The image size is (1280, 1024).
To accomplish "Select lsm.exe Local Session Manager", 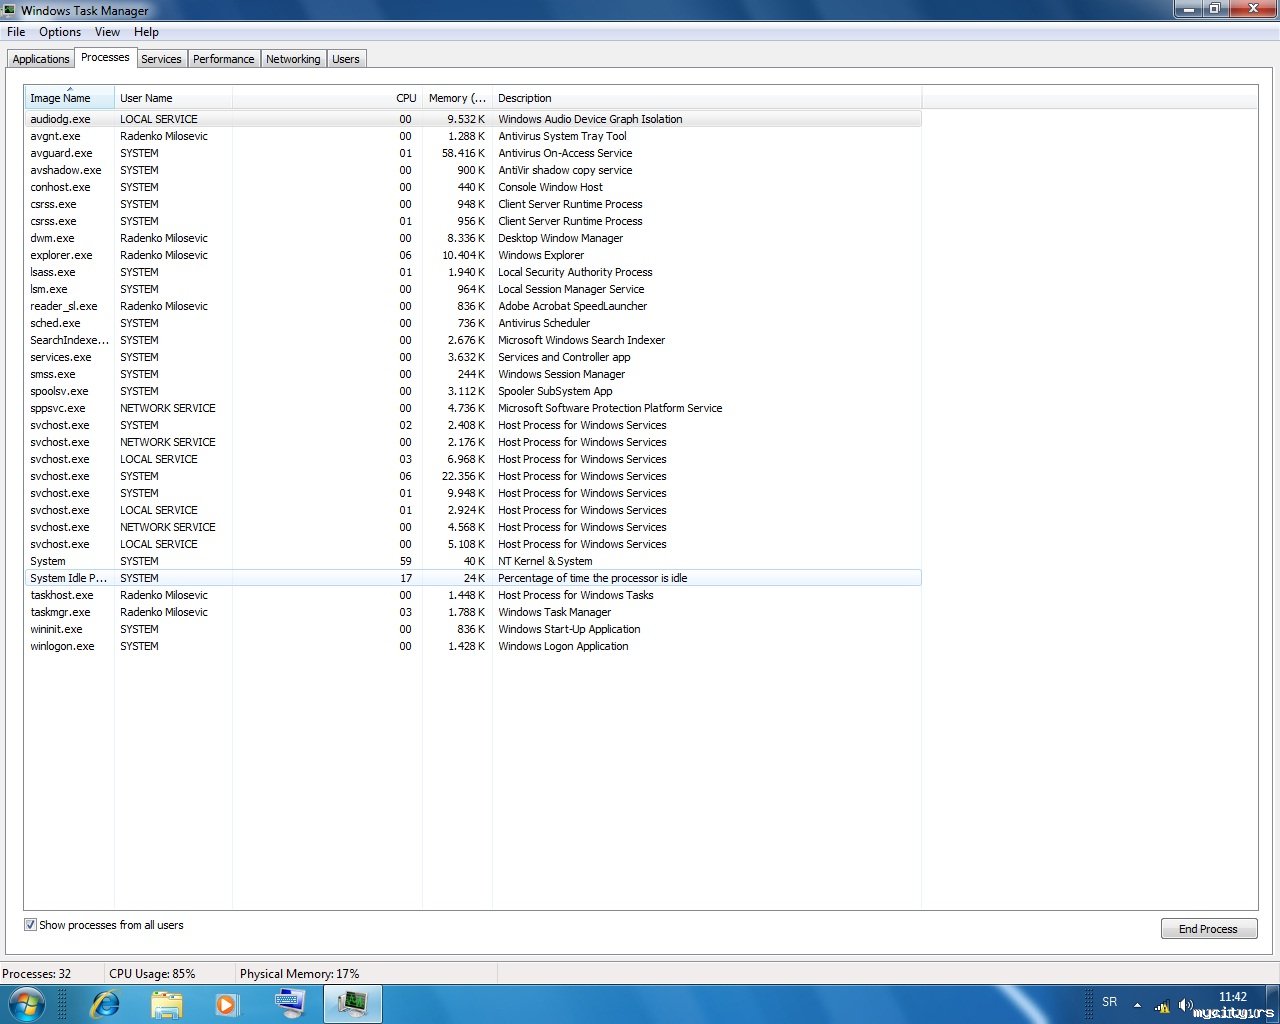I will (473, 289).
